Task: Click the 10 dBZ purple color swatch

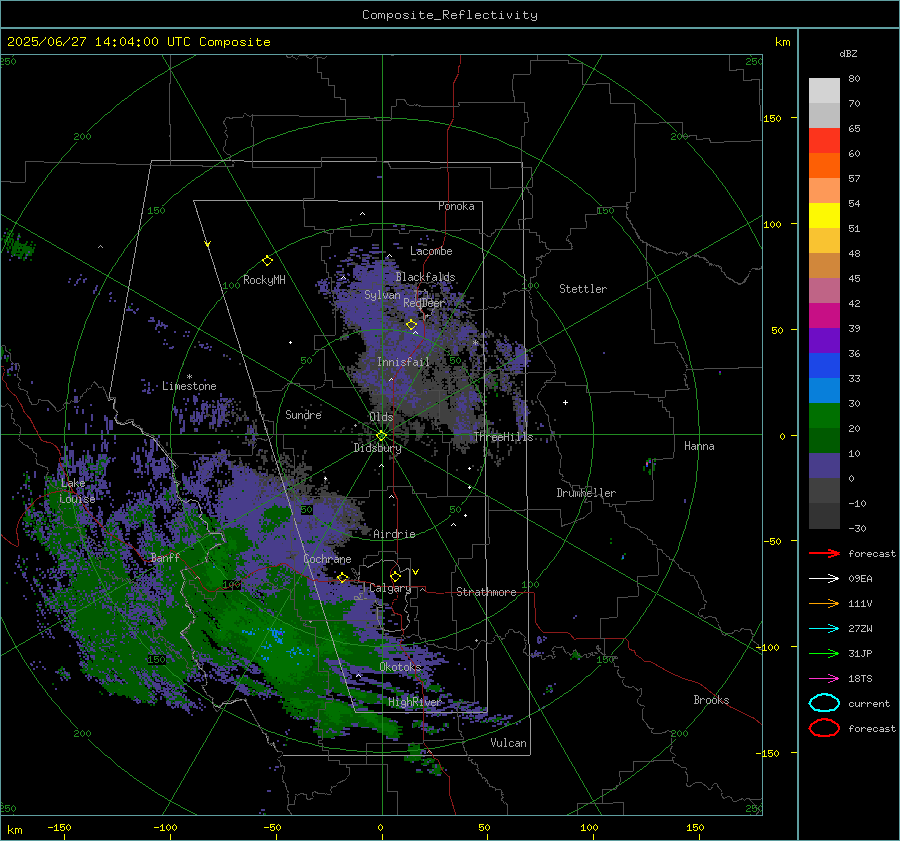Action: coord(824,466)
